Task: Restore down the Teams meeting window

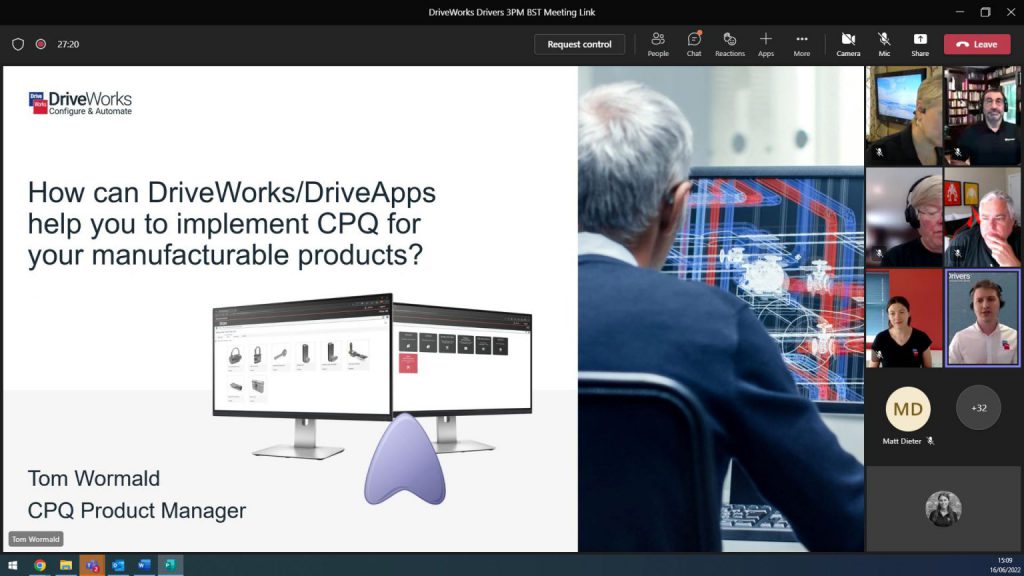Action: coord(985,12)
